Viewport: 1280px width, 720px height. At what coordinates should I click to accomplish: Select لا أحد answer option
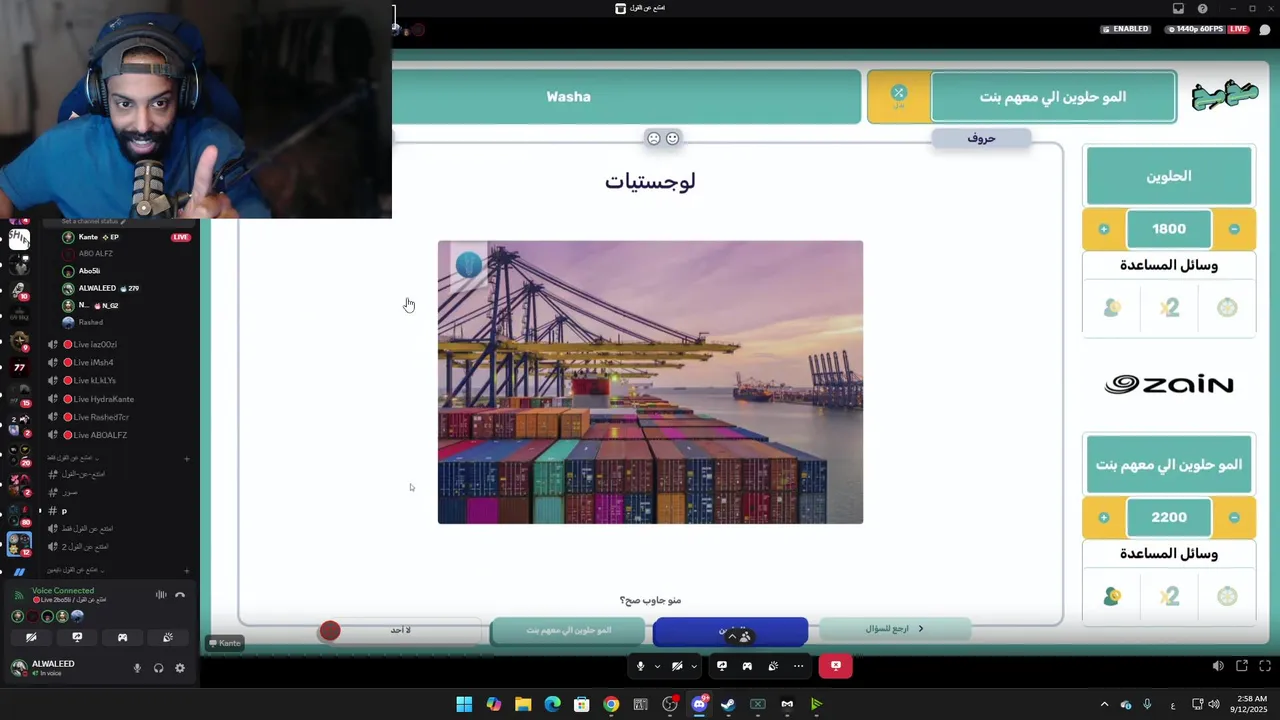(400, 630)
